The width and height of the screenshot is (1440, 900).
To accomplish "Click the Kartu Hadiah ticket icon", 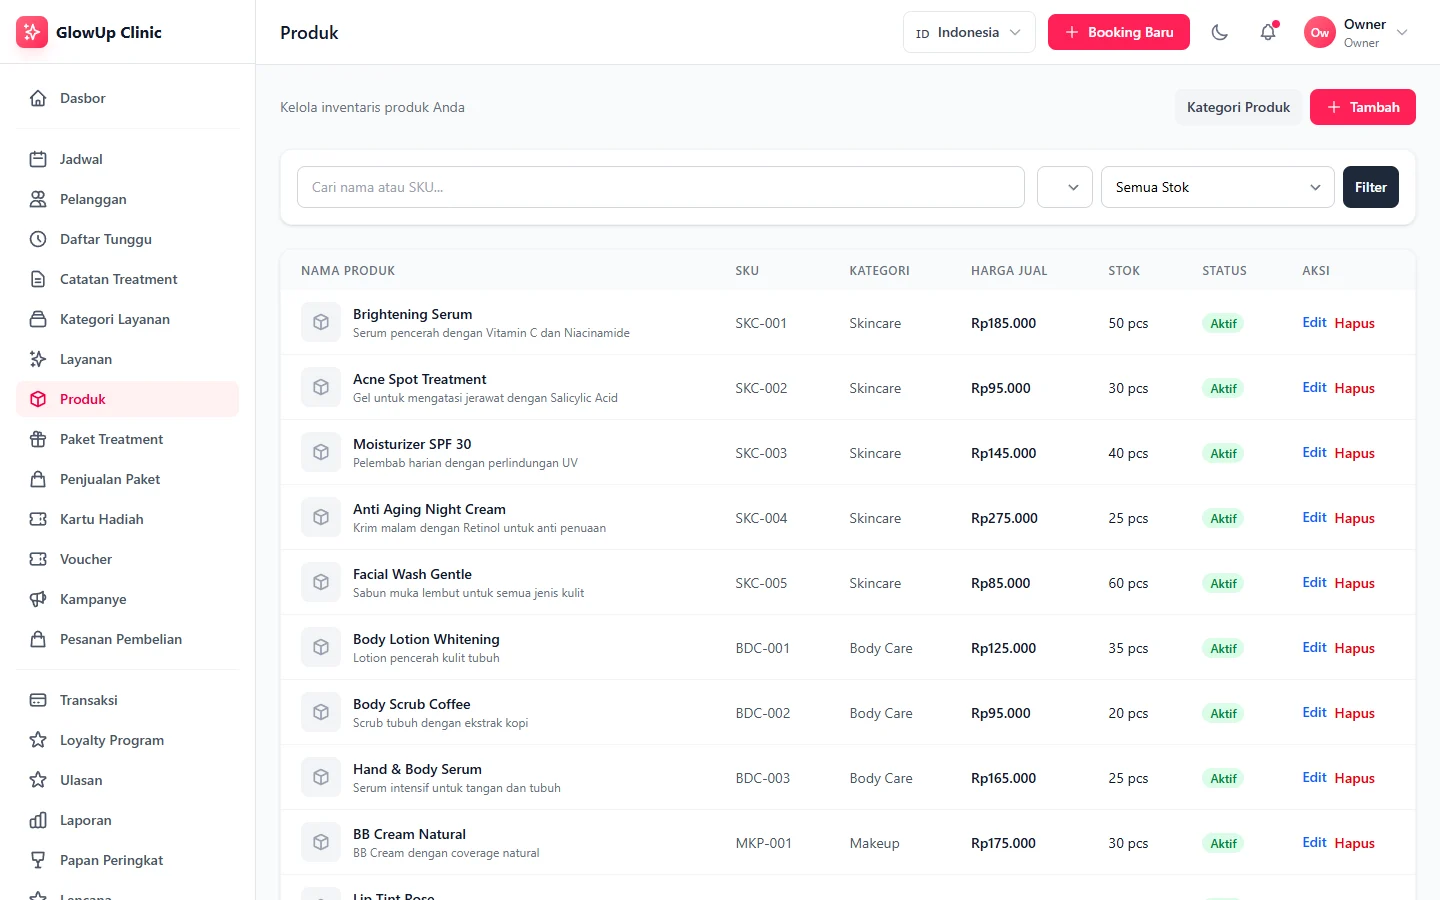I will (x=38, y=519).
